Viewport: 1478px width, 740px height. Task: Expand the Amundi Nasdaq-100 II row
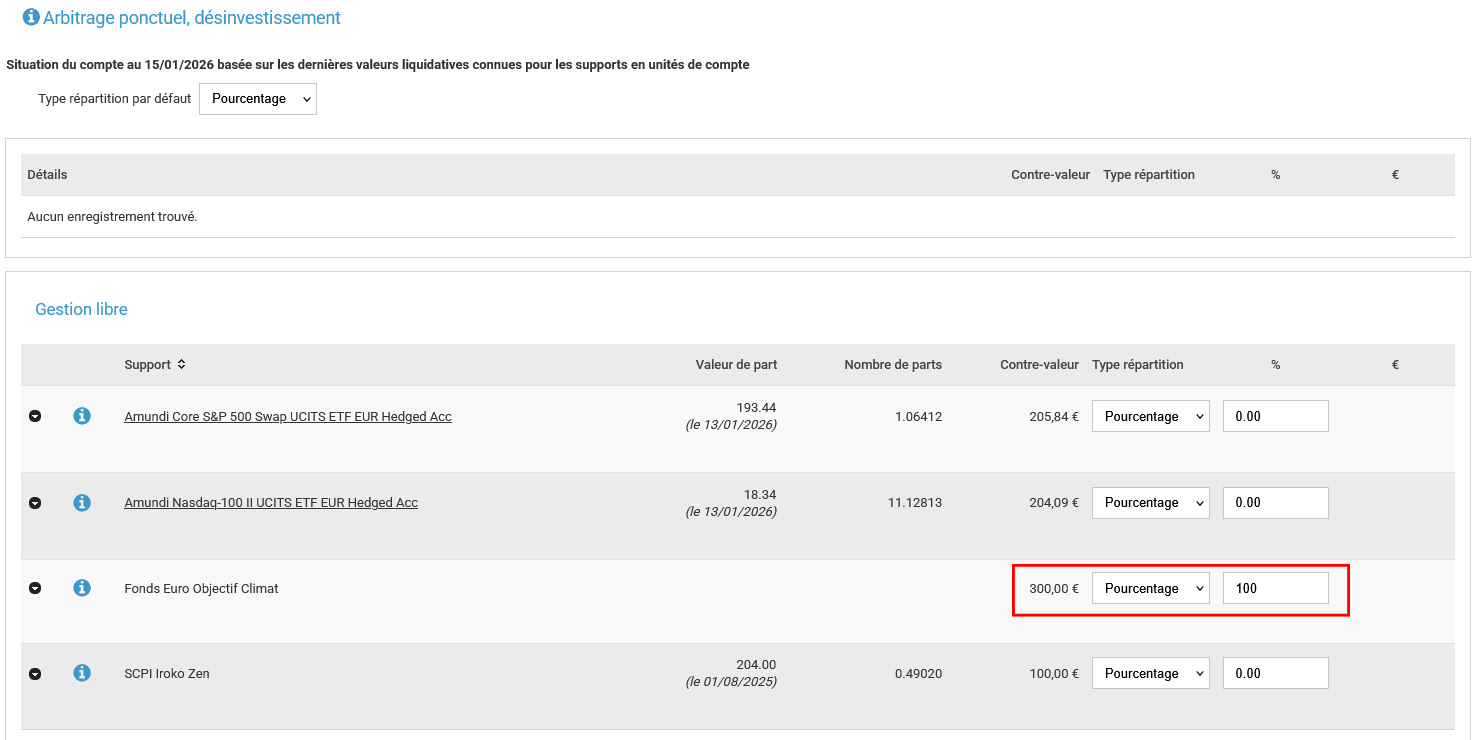[35, 503]
